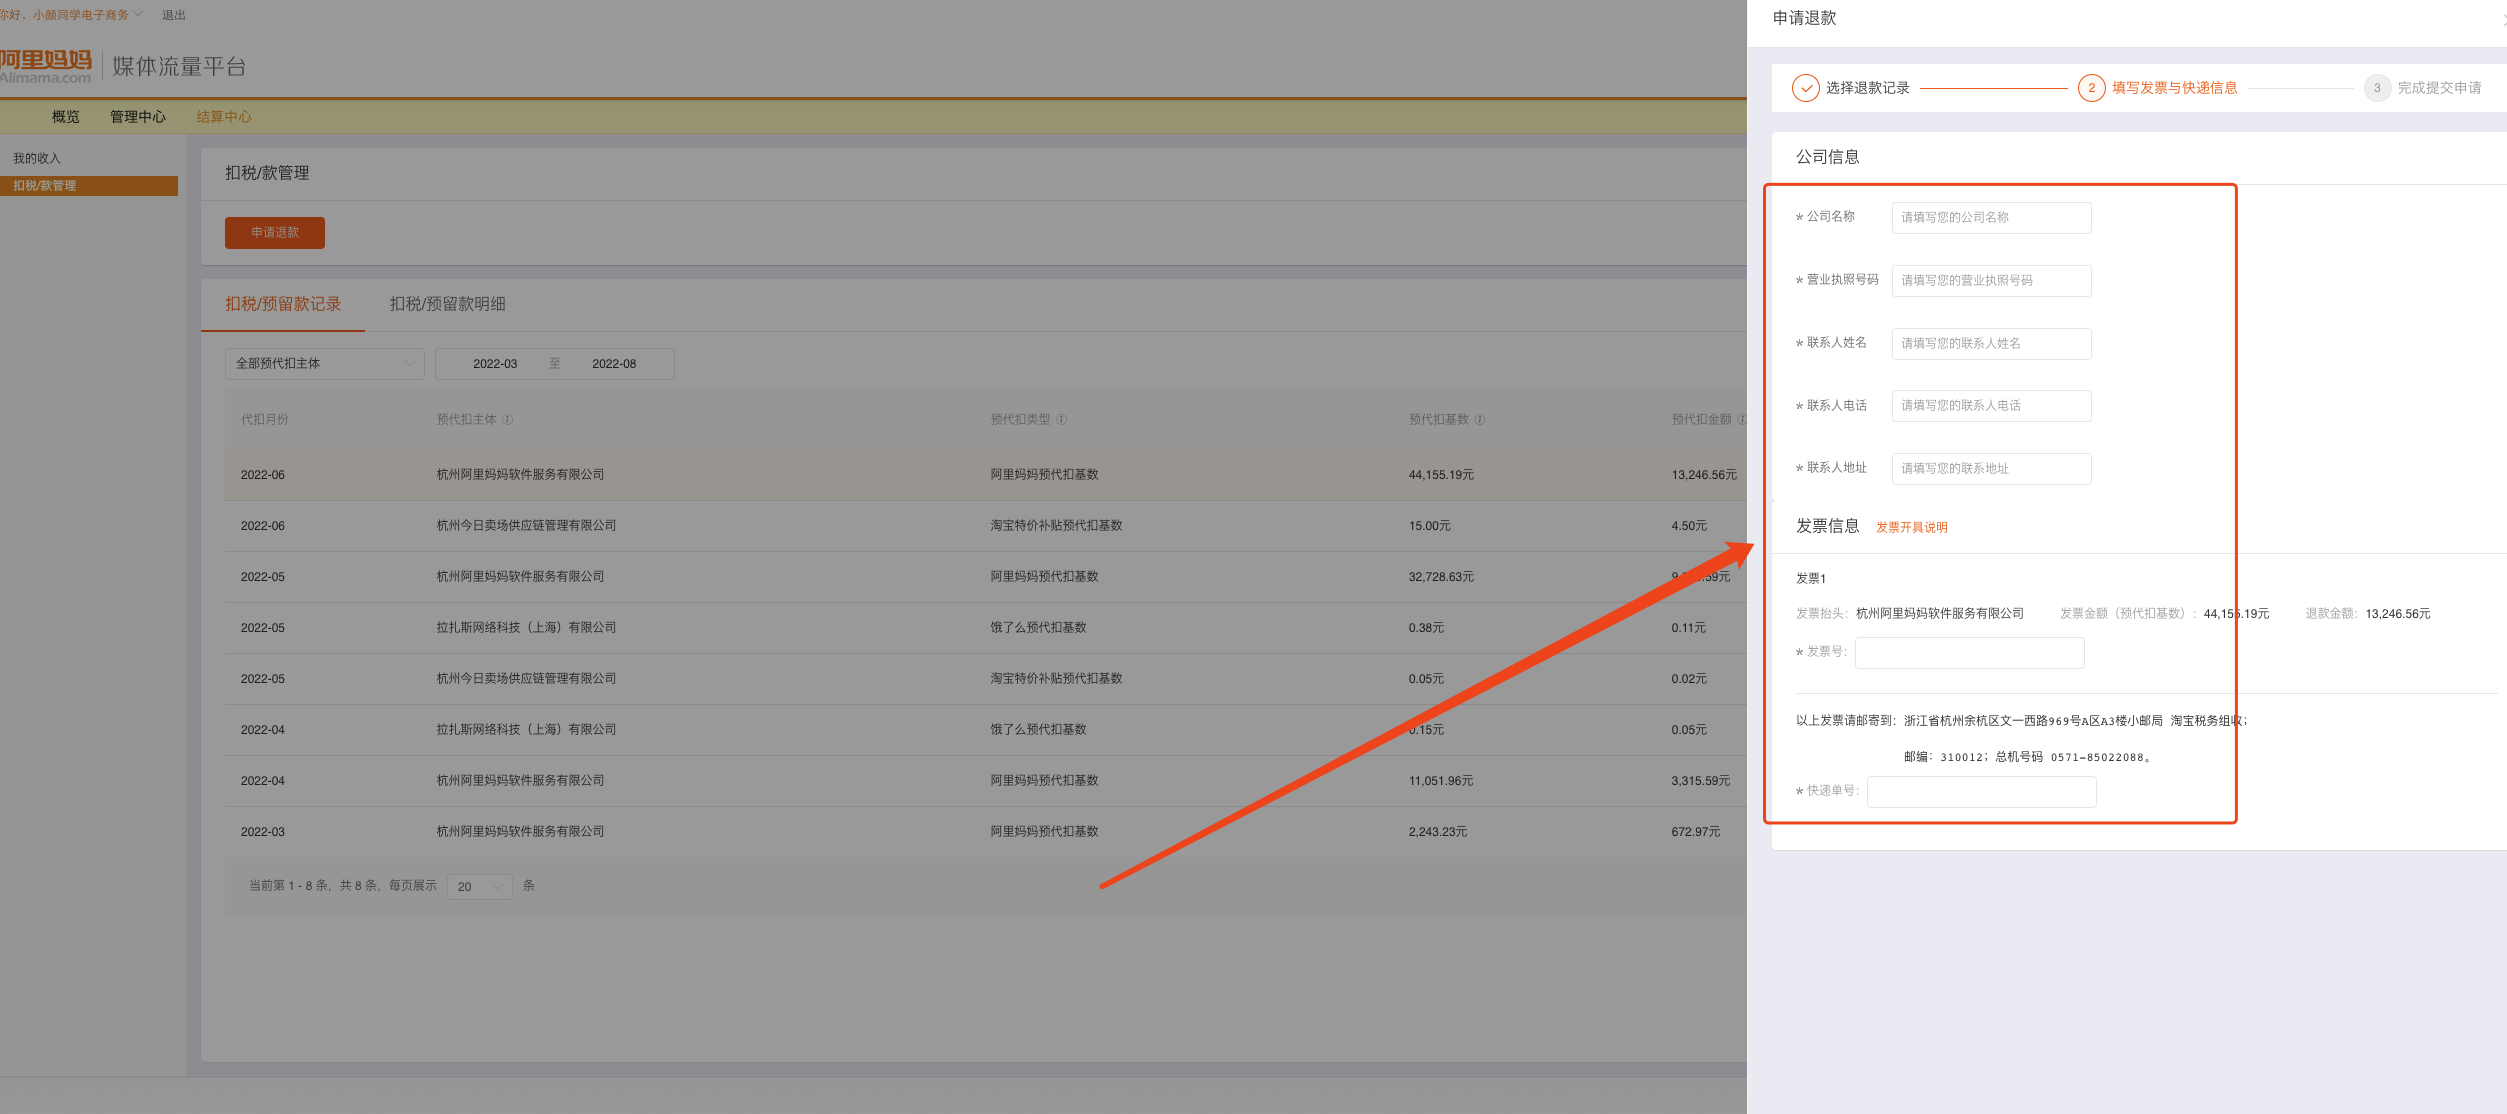Click the 发票号 input field
The width and height of the screenshot is (2507, 1114).
click(x=1970, y=653)
